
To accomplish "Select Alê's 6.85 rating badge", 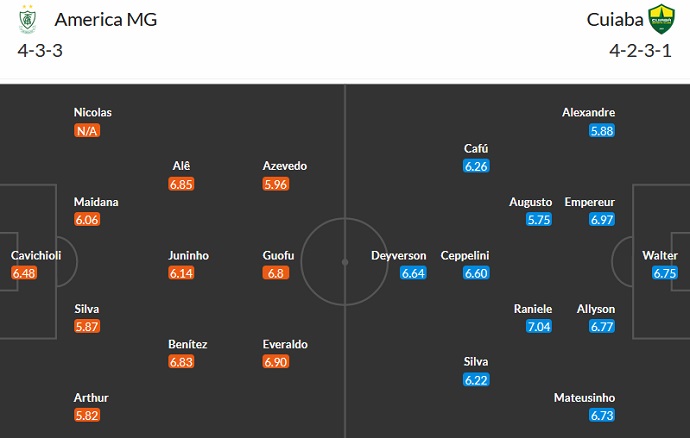I will [181, 184].
